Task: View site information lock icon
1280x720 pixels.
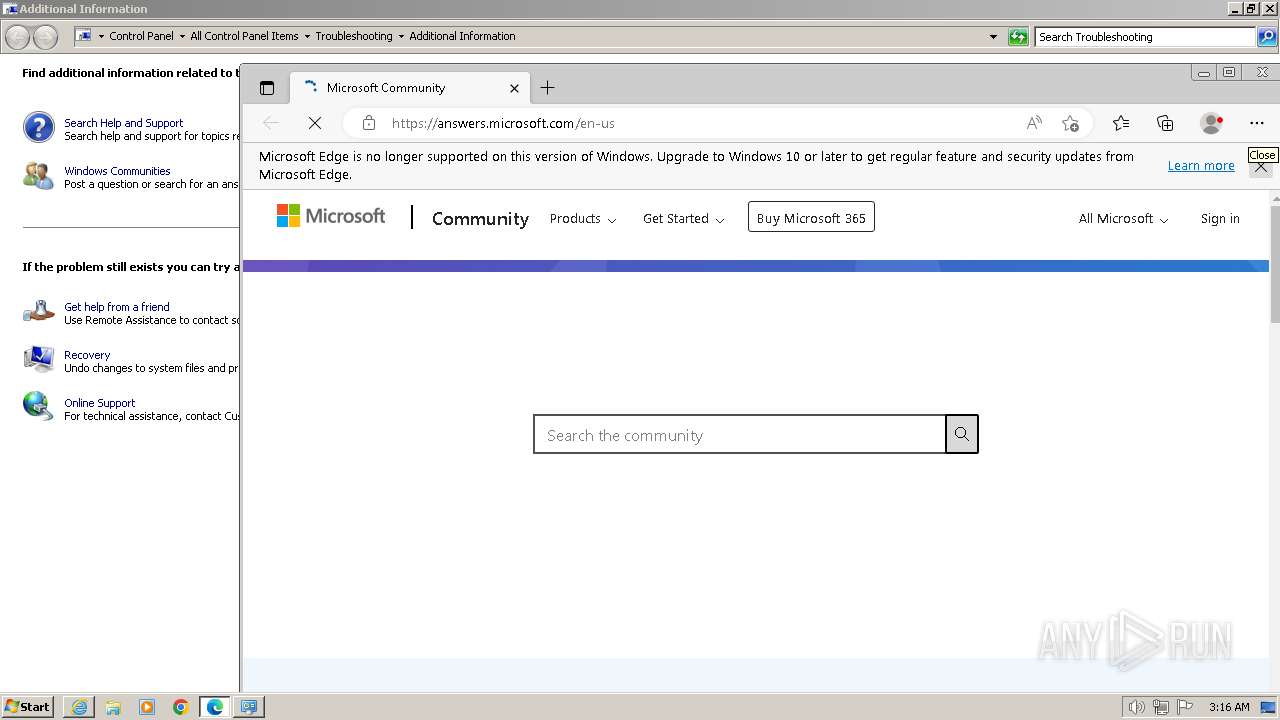Action: (369, 123)
